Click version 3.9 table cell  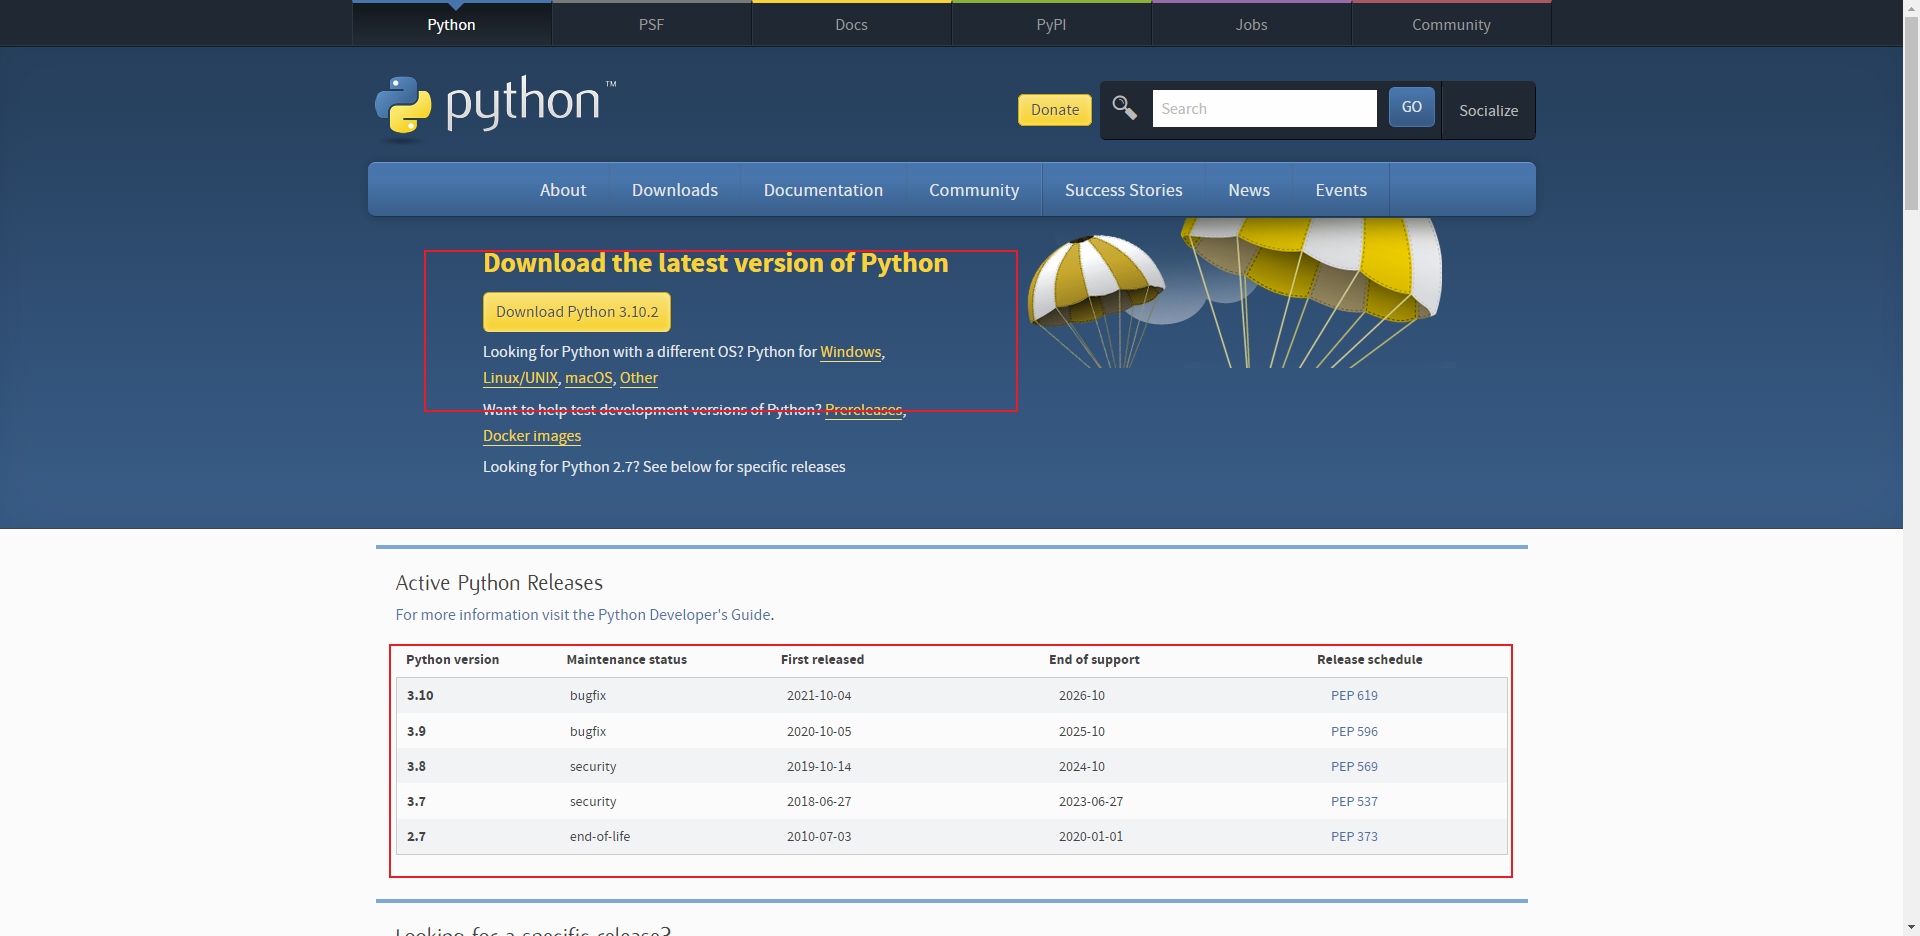416,732
